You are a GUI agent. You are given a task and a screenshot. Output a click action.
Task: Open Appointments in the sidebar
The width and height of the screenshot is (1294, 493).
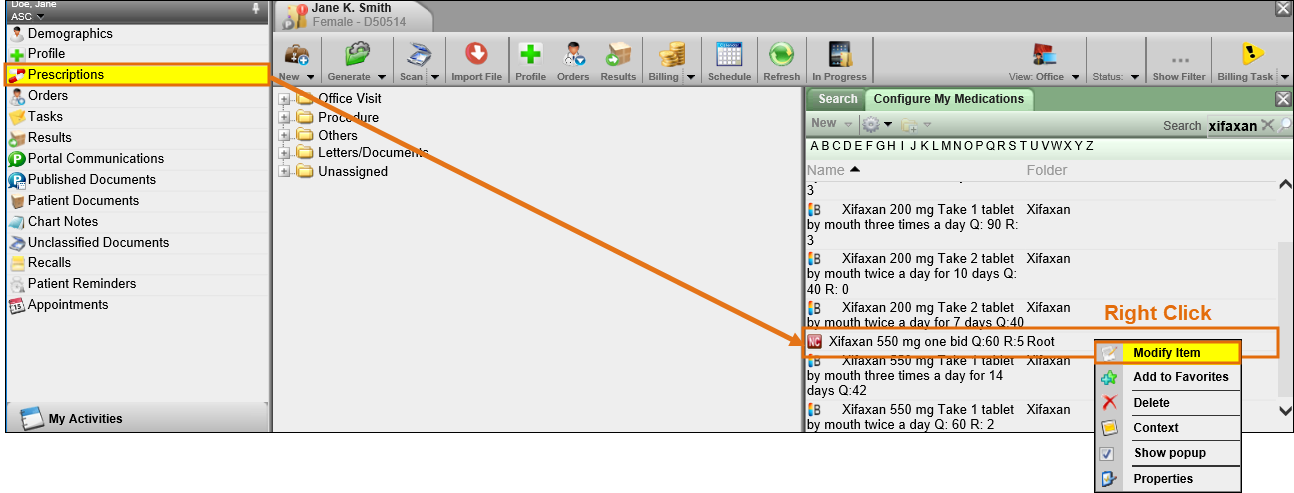tap(138, 304)
